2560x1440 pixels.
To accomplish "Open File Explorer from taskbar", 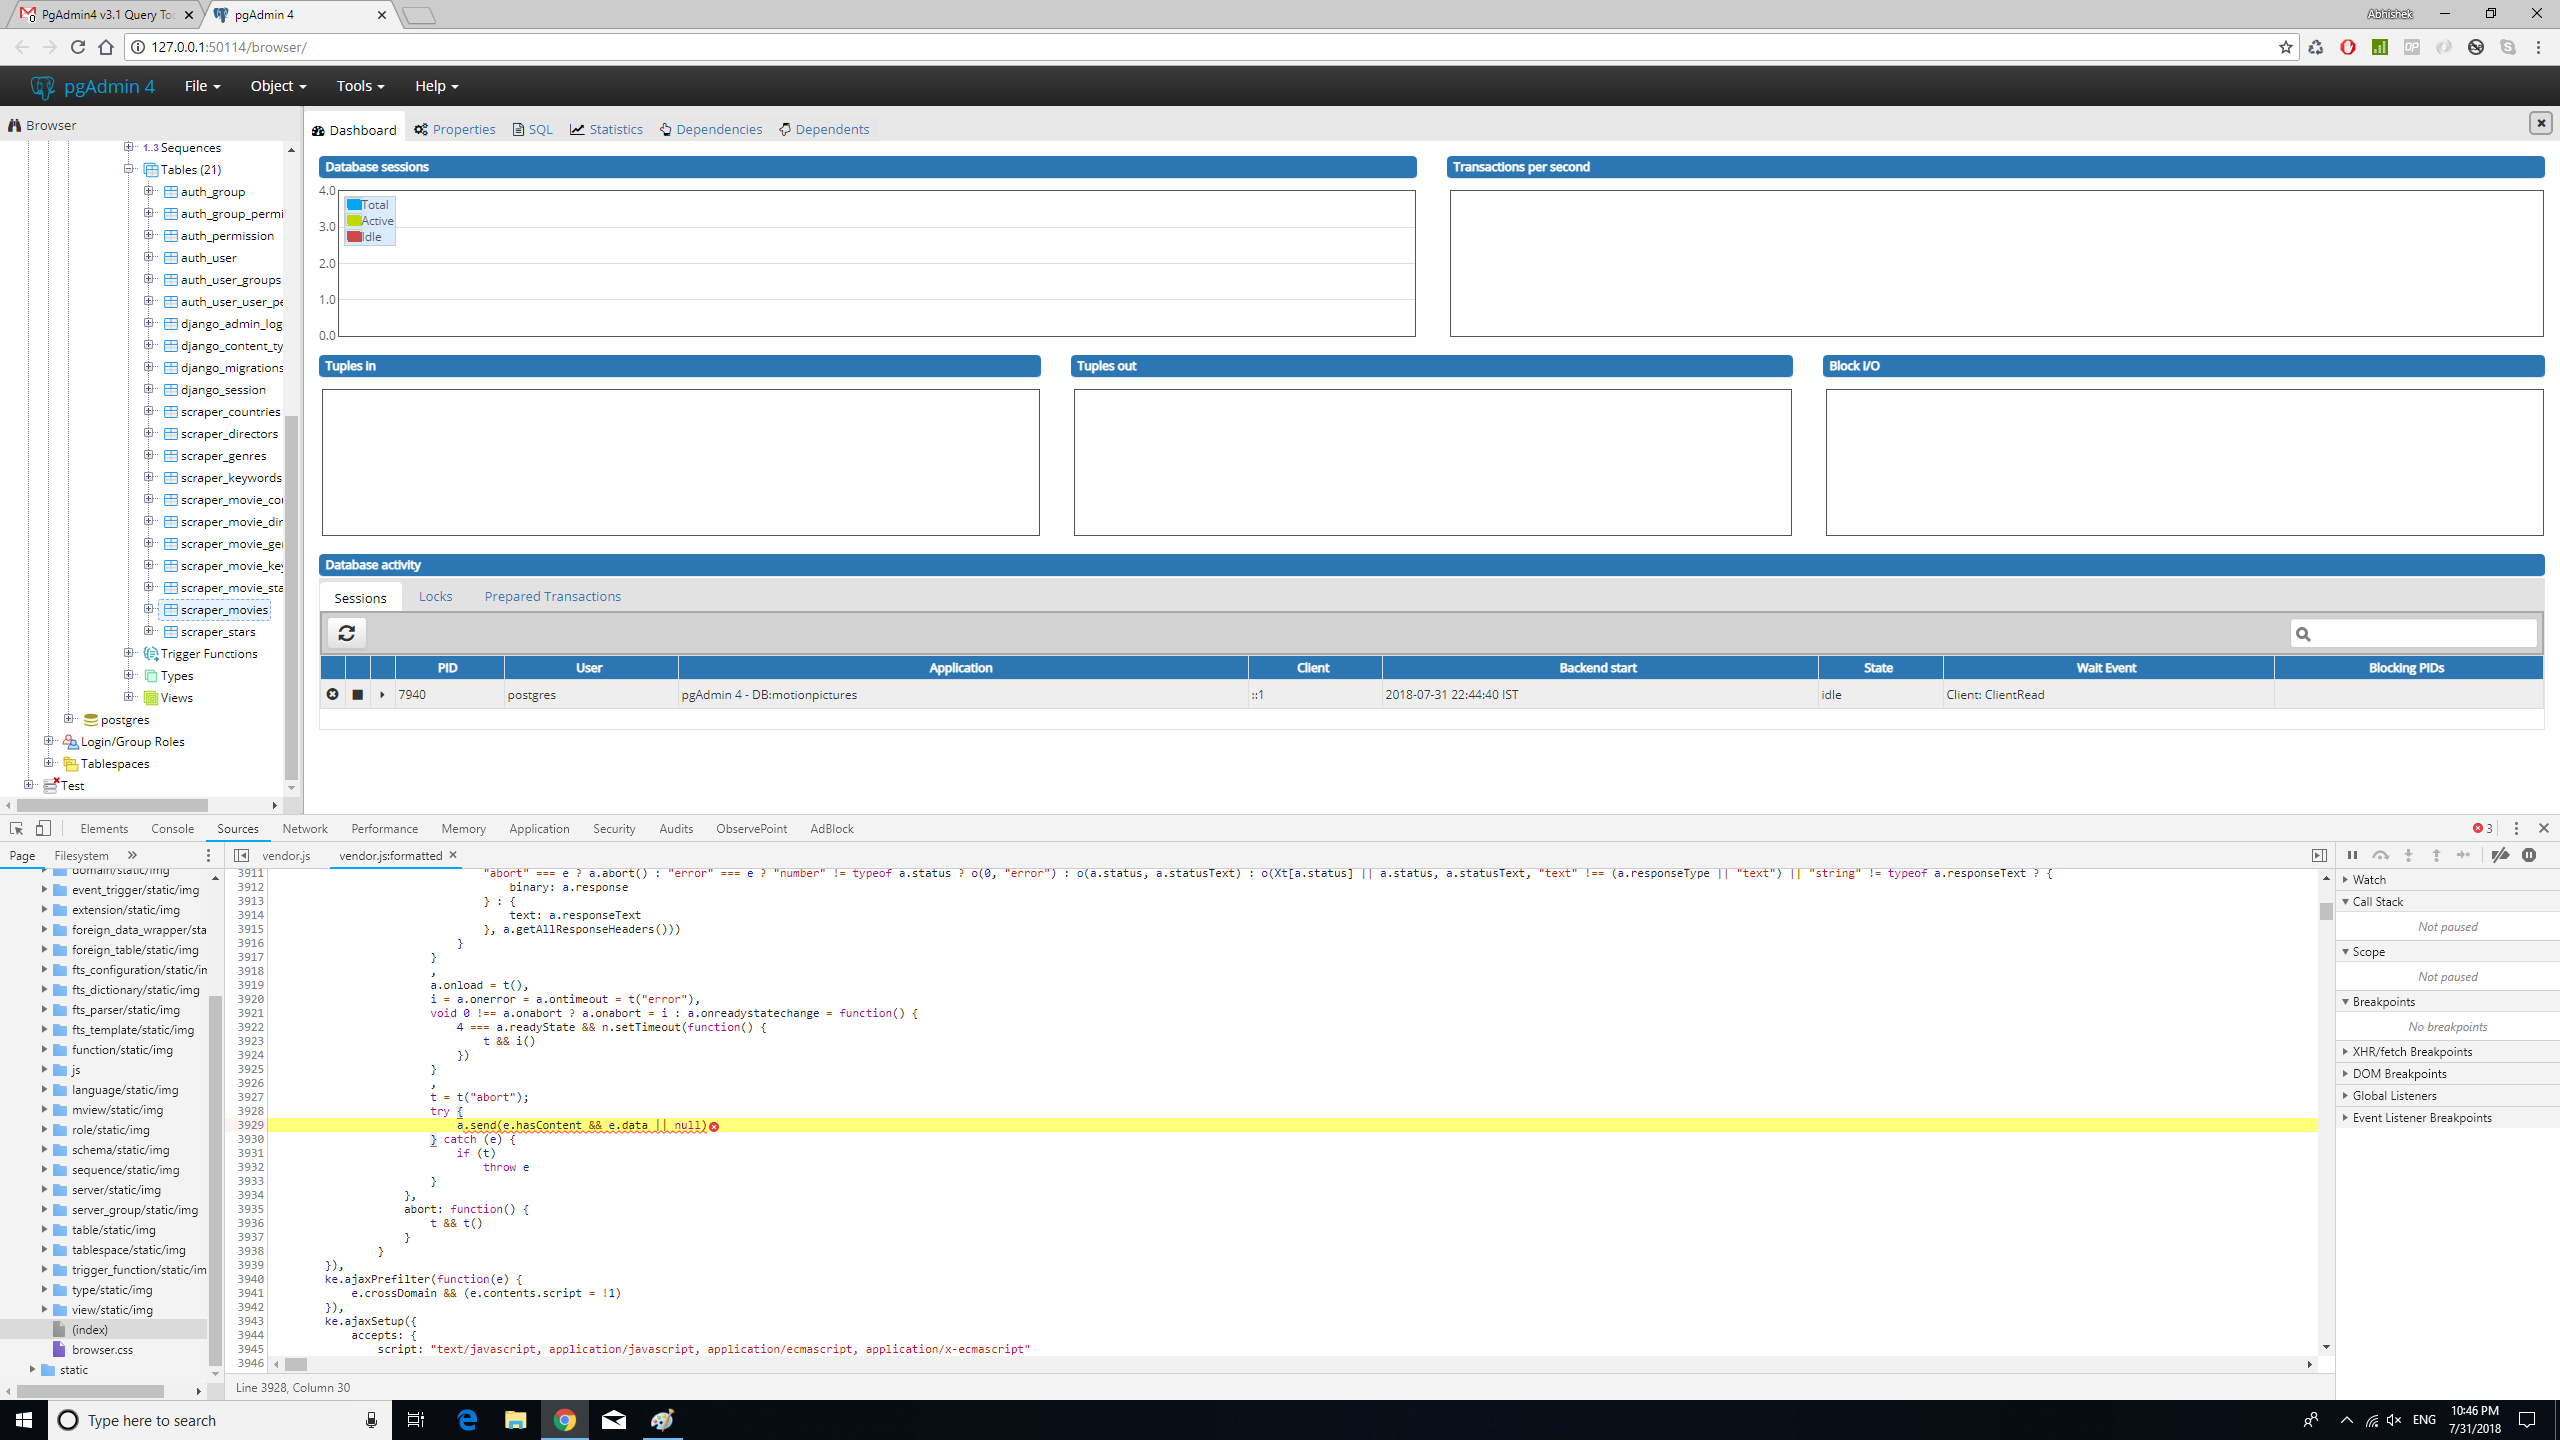I will pyautogui.click(x=515, y=1420).
